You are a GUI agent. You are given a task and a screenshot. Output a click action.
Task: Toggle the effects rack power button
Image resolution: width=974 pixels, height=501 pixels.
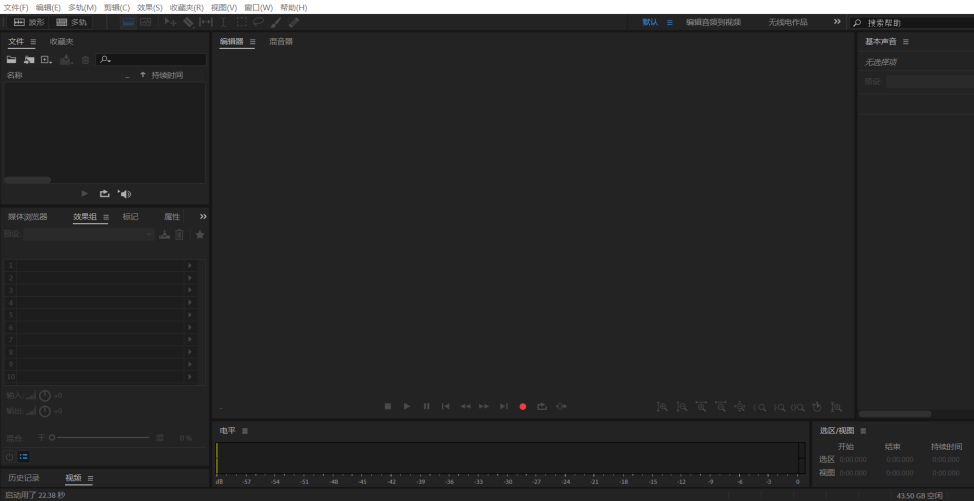(9, 456)
